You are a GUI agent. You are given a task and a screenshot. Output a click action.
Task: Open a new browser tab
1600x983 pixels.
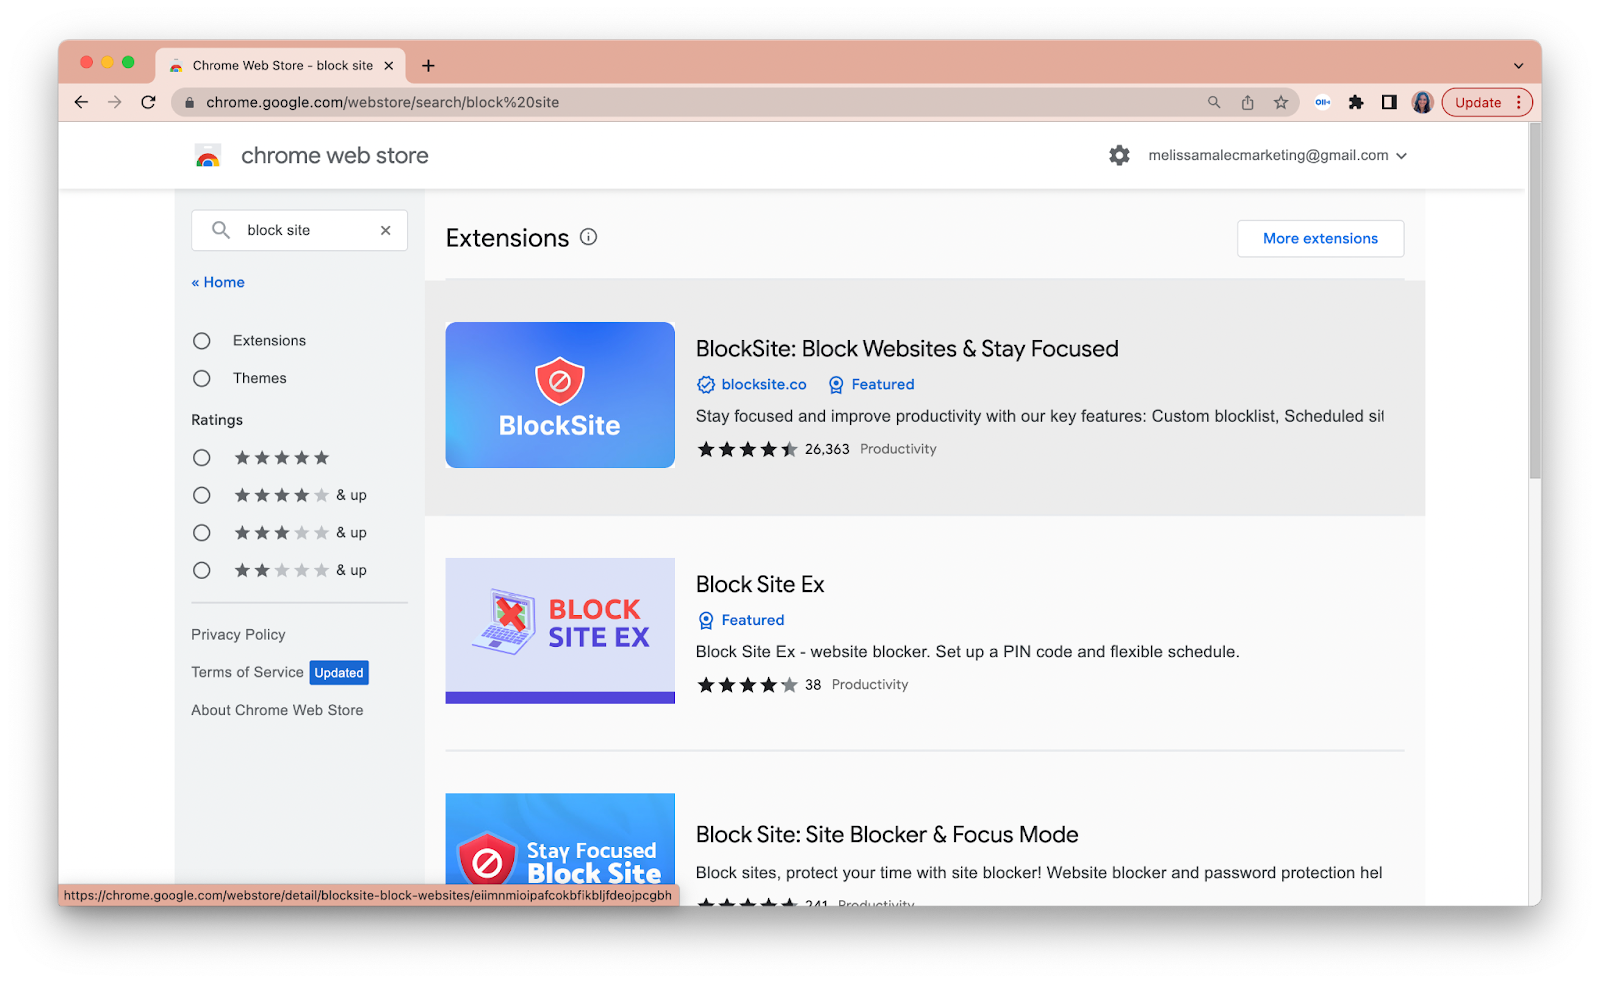pos(428,66)
